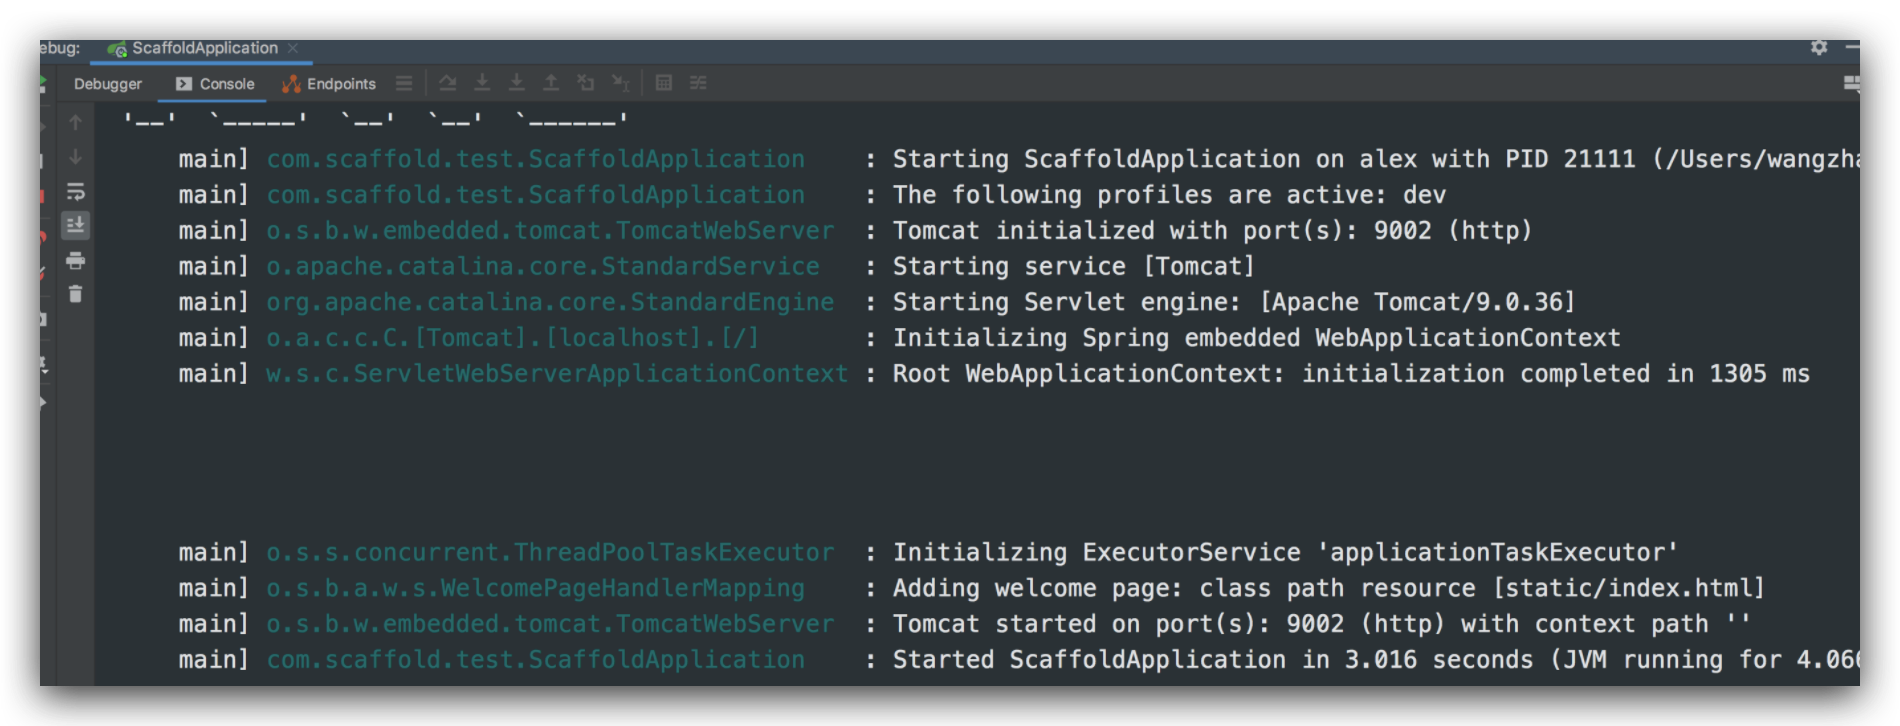Image resolution: width=1900 pixels, height=726 pixels.
Task: Click logger name on the 'Tomcat started on port' line
Action: 550,624
